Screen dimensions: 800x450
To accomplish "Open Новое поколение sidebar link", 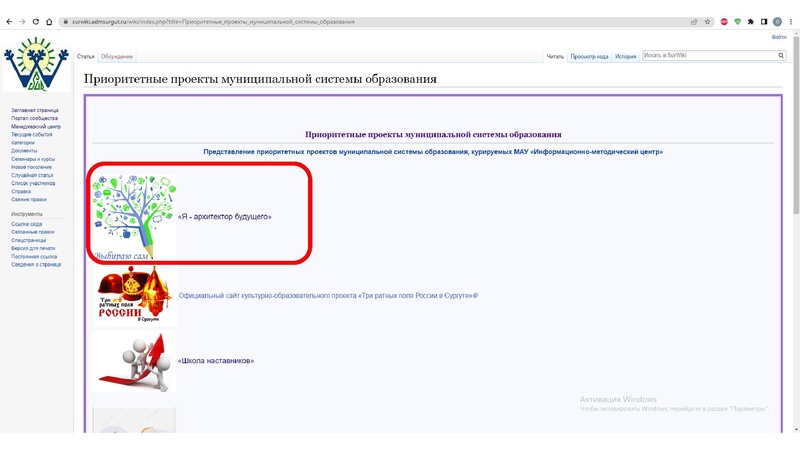I will click(x=31, y=167).
